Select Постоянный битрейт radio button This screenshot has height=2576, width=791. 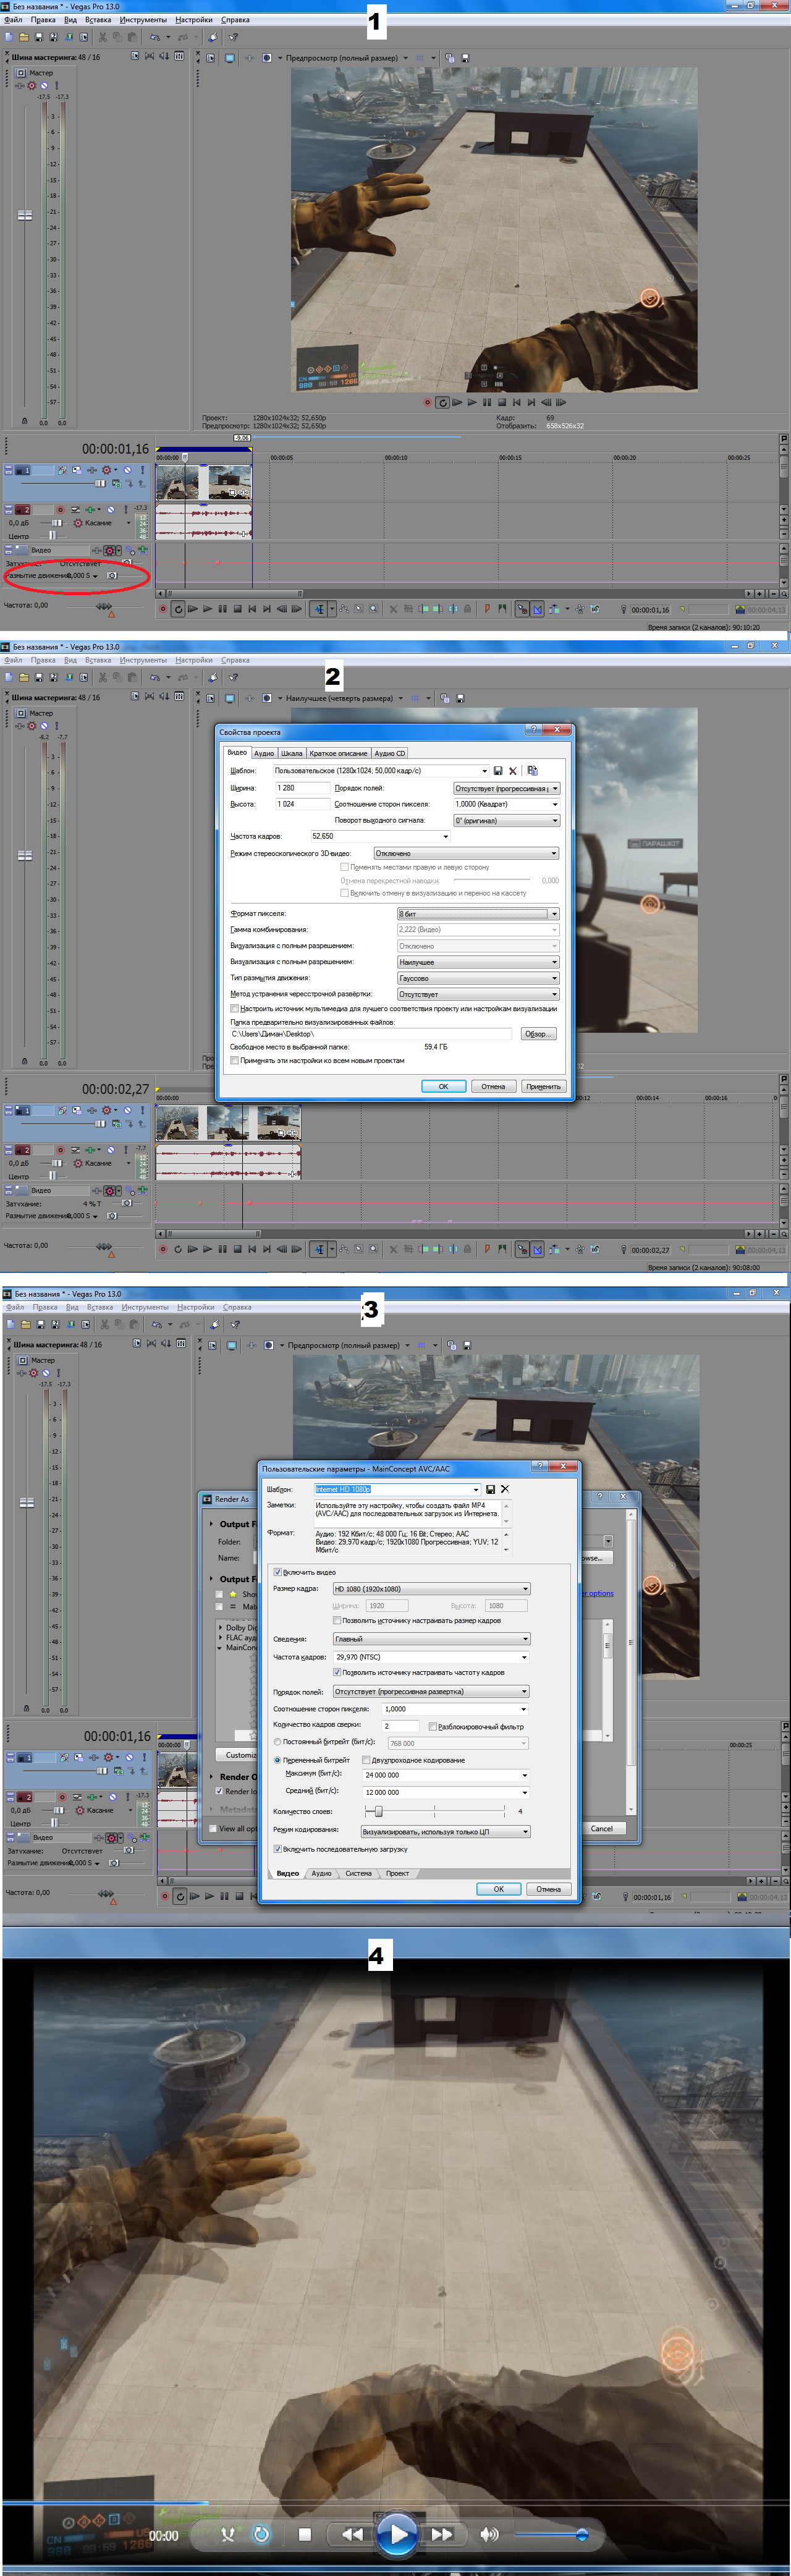278,1742
